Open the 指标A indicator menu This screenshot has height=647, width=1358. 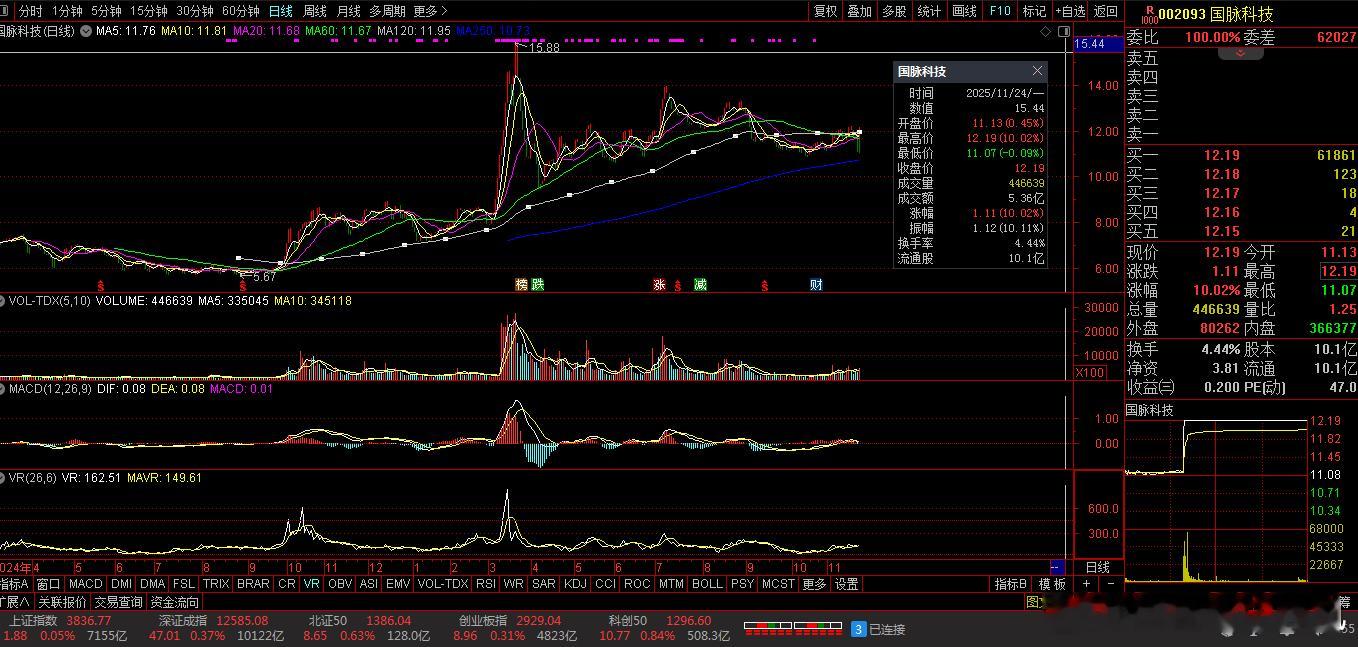point(15,584)
